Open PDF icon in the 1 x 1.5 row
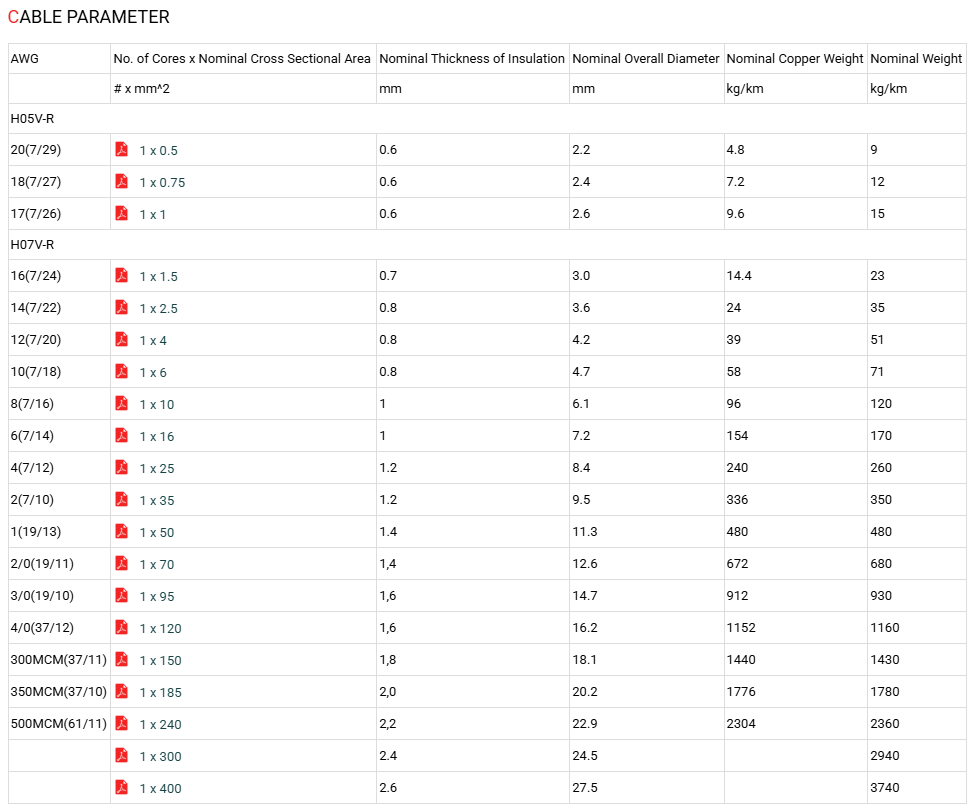The width and height of the screenshot is (970, 808). (x=122, y=275)
